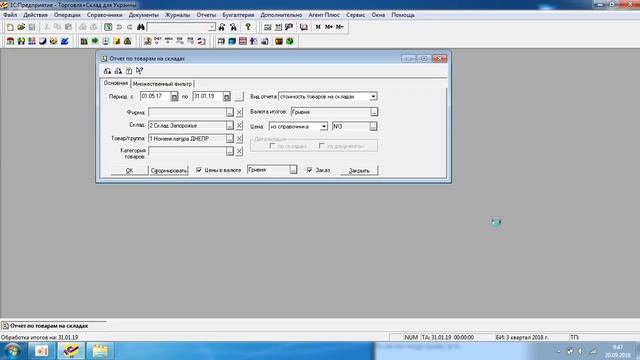This screenshot has width=640, height=360.
Task: Open the Фирма selection ellipsis button
Action: (230, 112)
